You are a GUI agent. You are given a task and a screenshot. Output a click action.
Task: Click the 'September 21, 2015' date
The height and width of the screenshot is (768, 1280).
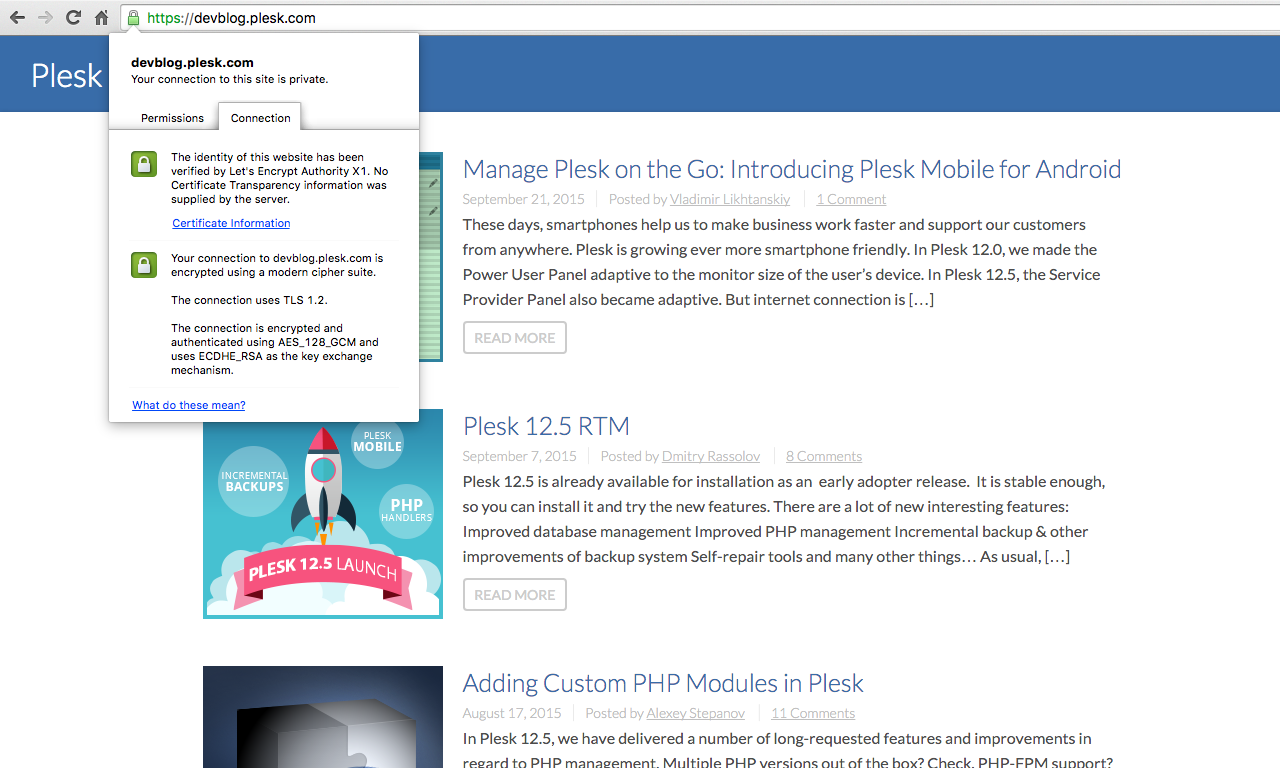524,199
